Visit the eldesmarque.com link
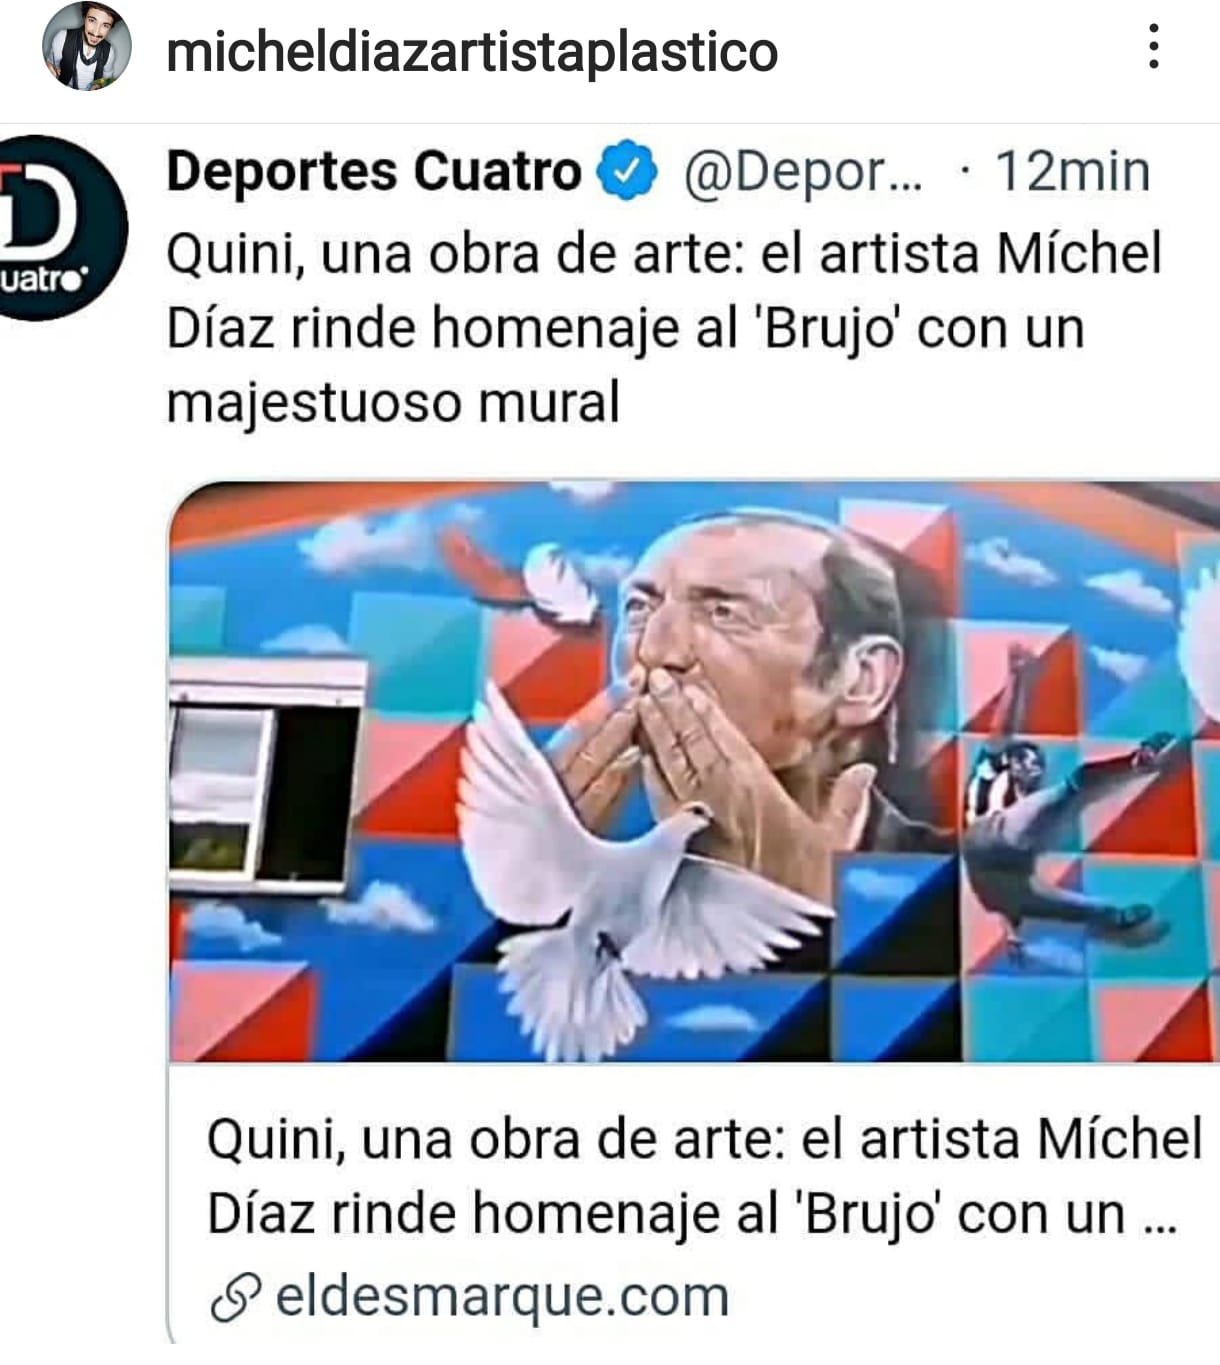The width and height of the screenshot is (1220, 1365). coord(502,1297)
